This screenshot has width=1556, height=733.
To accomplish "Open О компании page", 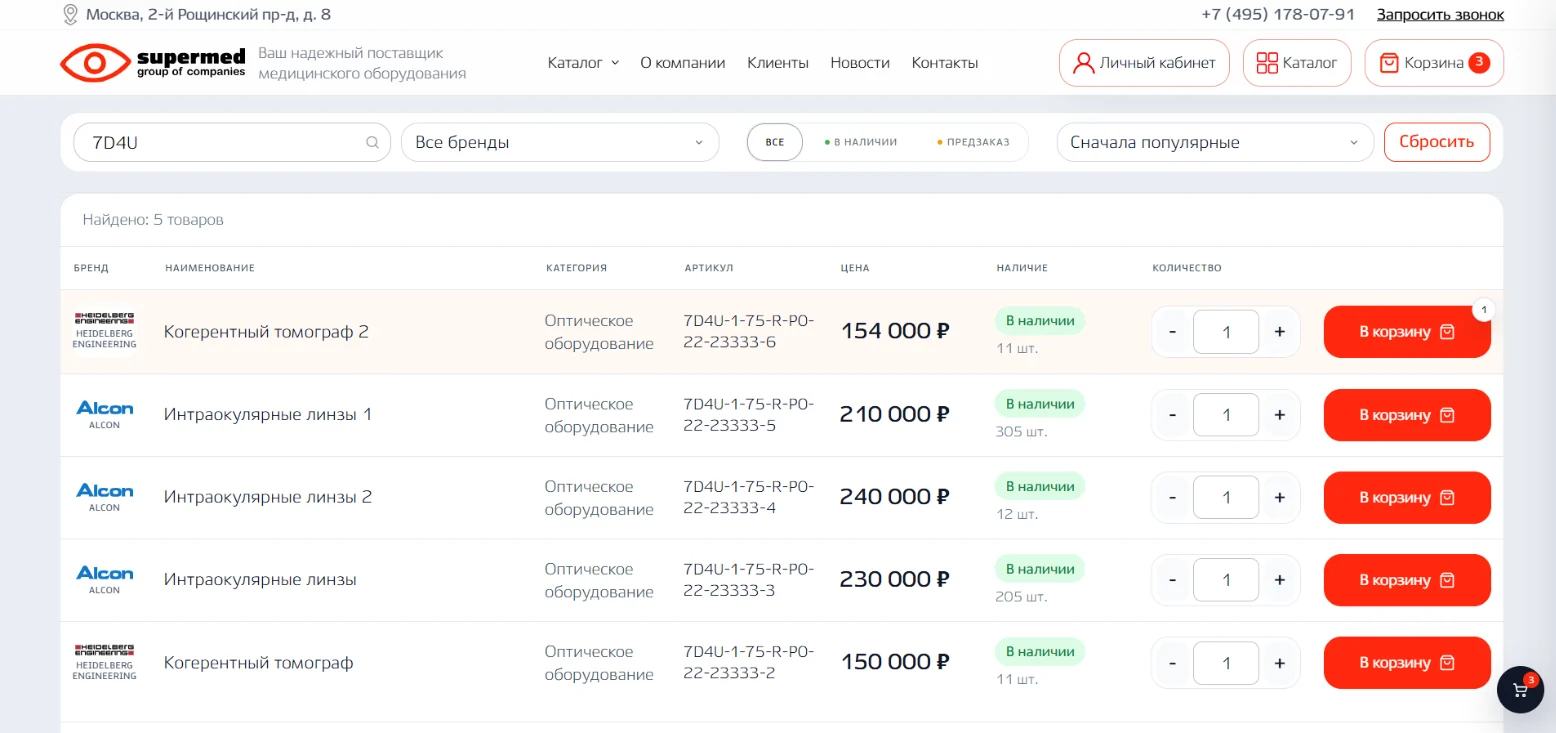I will pos(683,63).
